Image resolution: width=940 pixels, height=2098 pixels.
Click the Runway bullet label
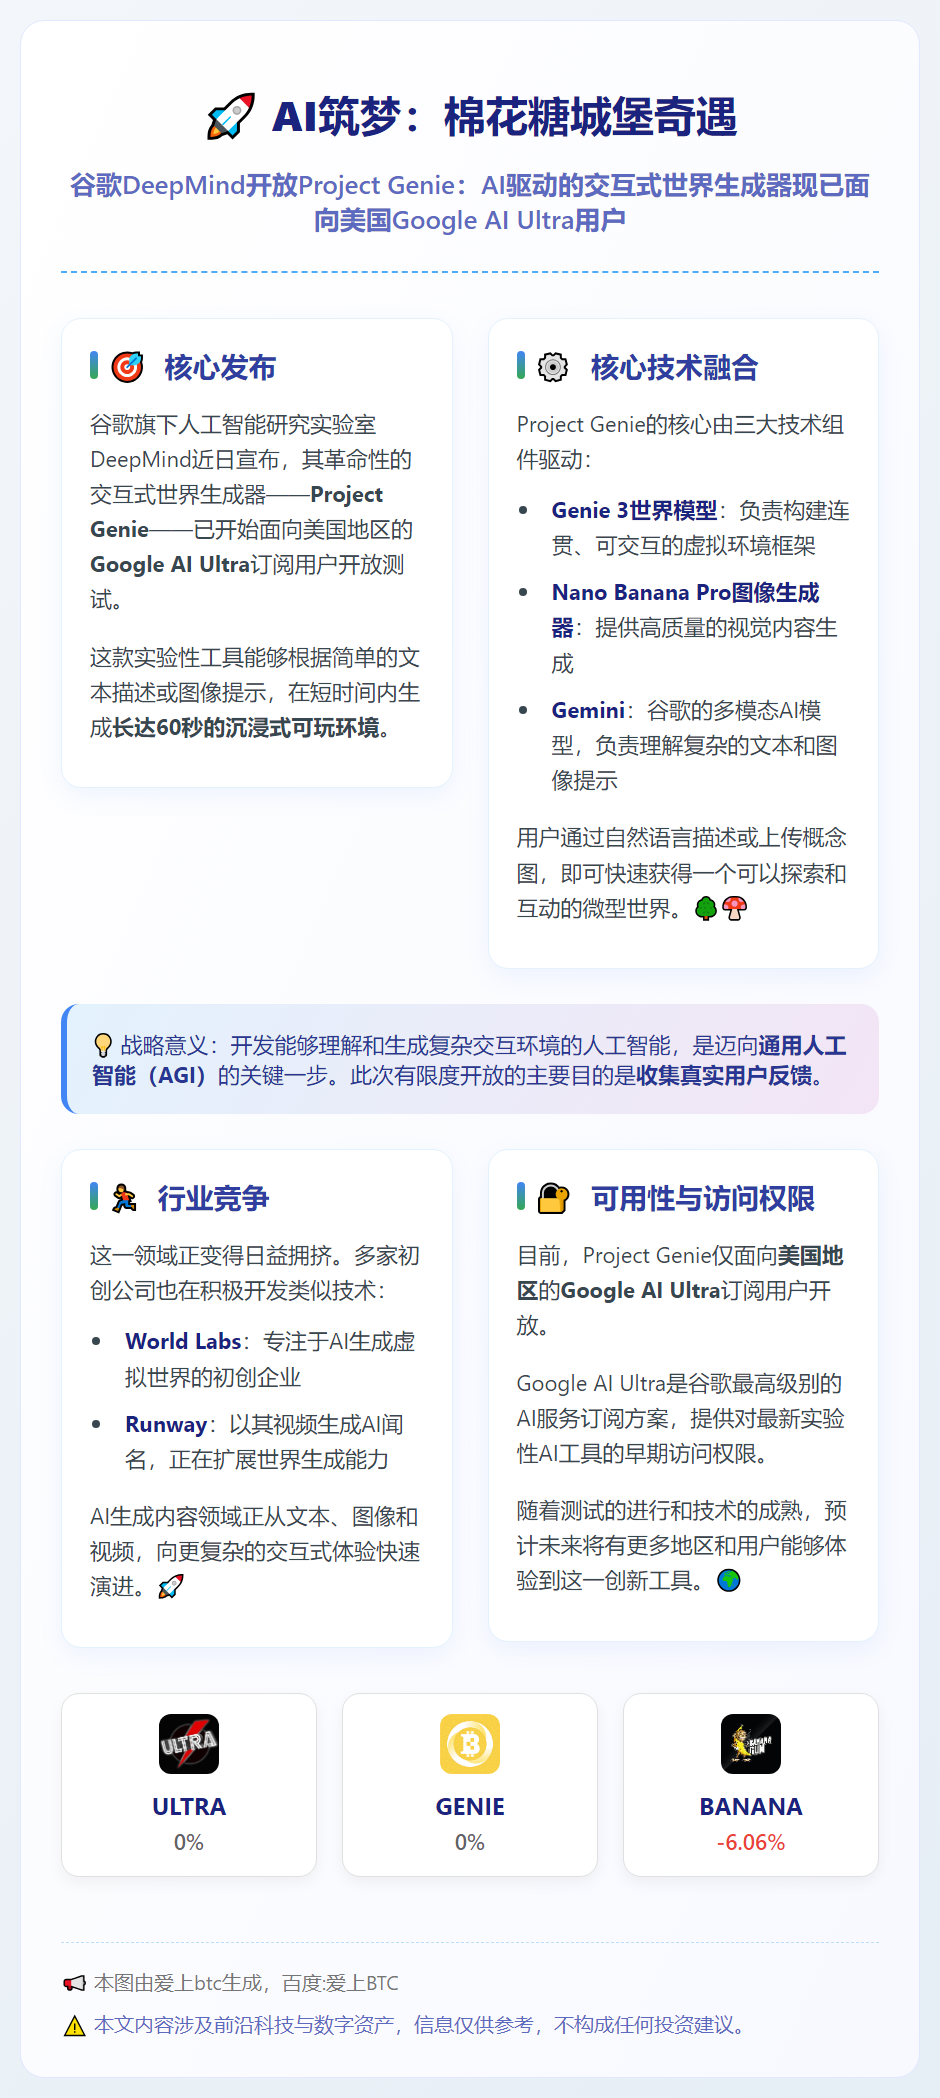[166, 1425]
